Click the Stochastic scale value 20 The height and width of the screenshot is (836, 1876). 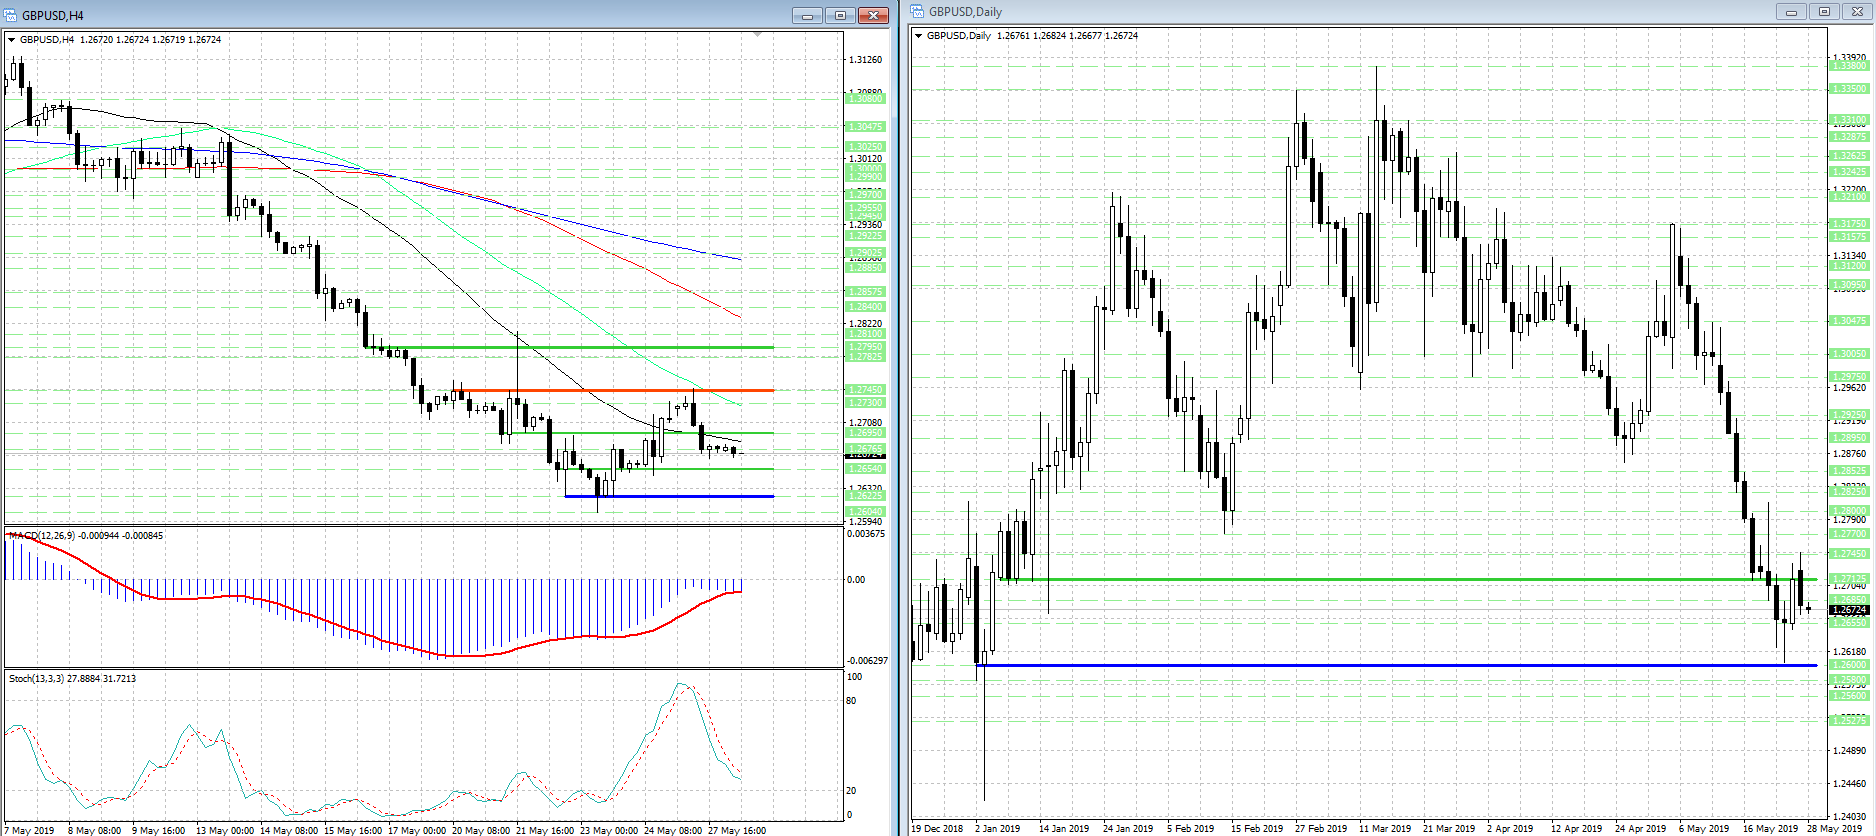pos(851,791)
